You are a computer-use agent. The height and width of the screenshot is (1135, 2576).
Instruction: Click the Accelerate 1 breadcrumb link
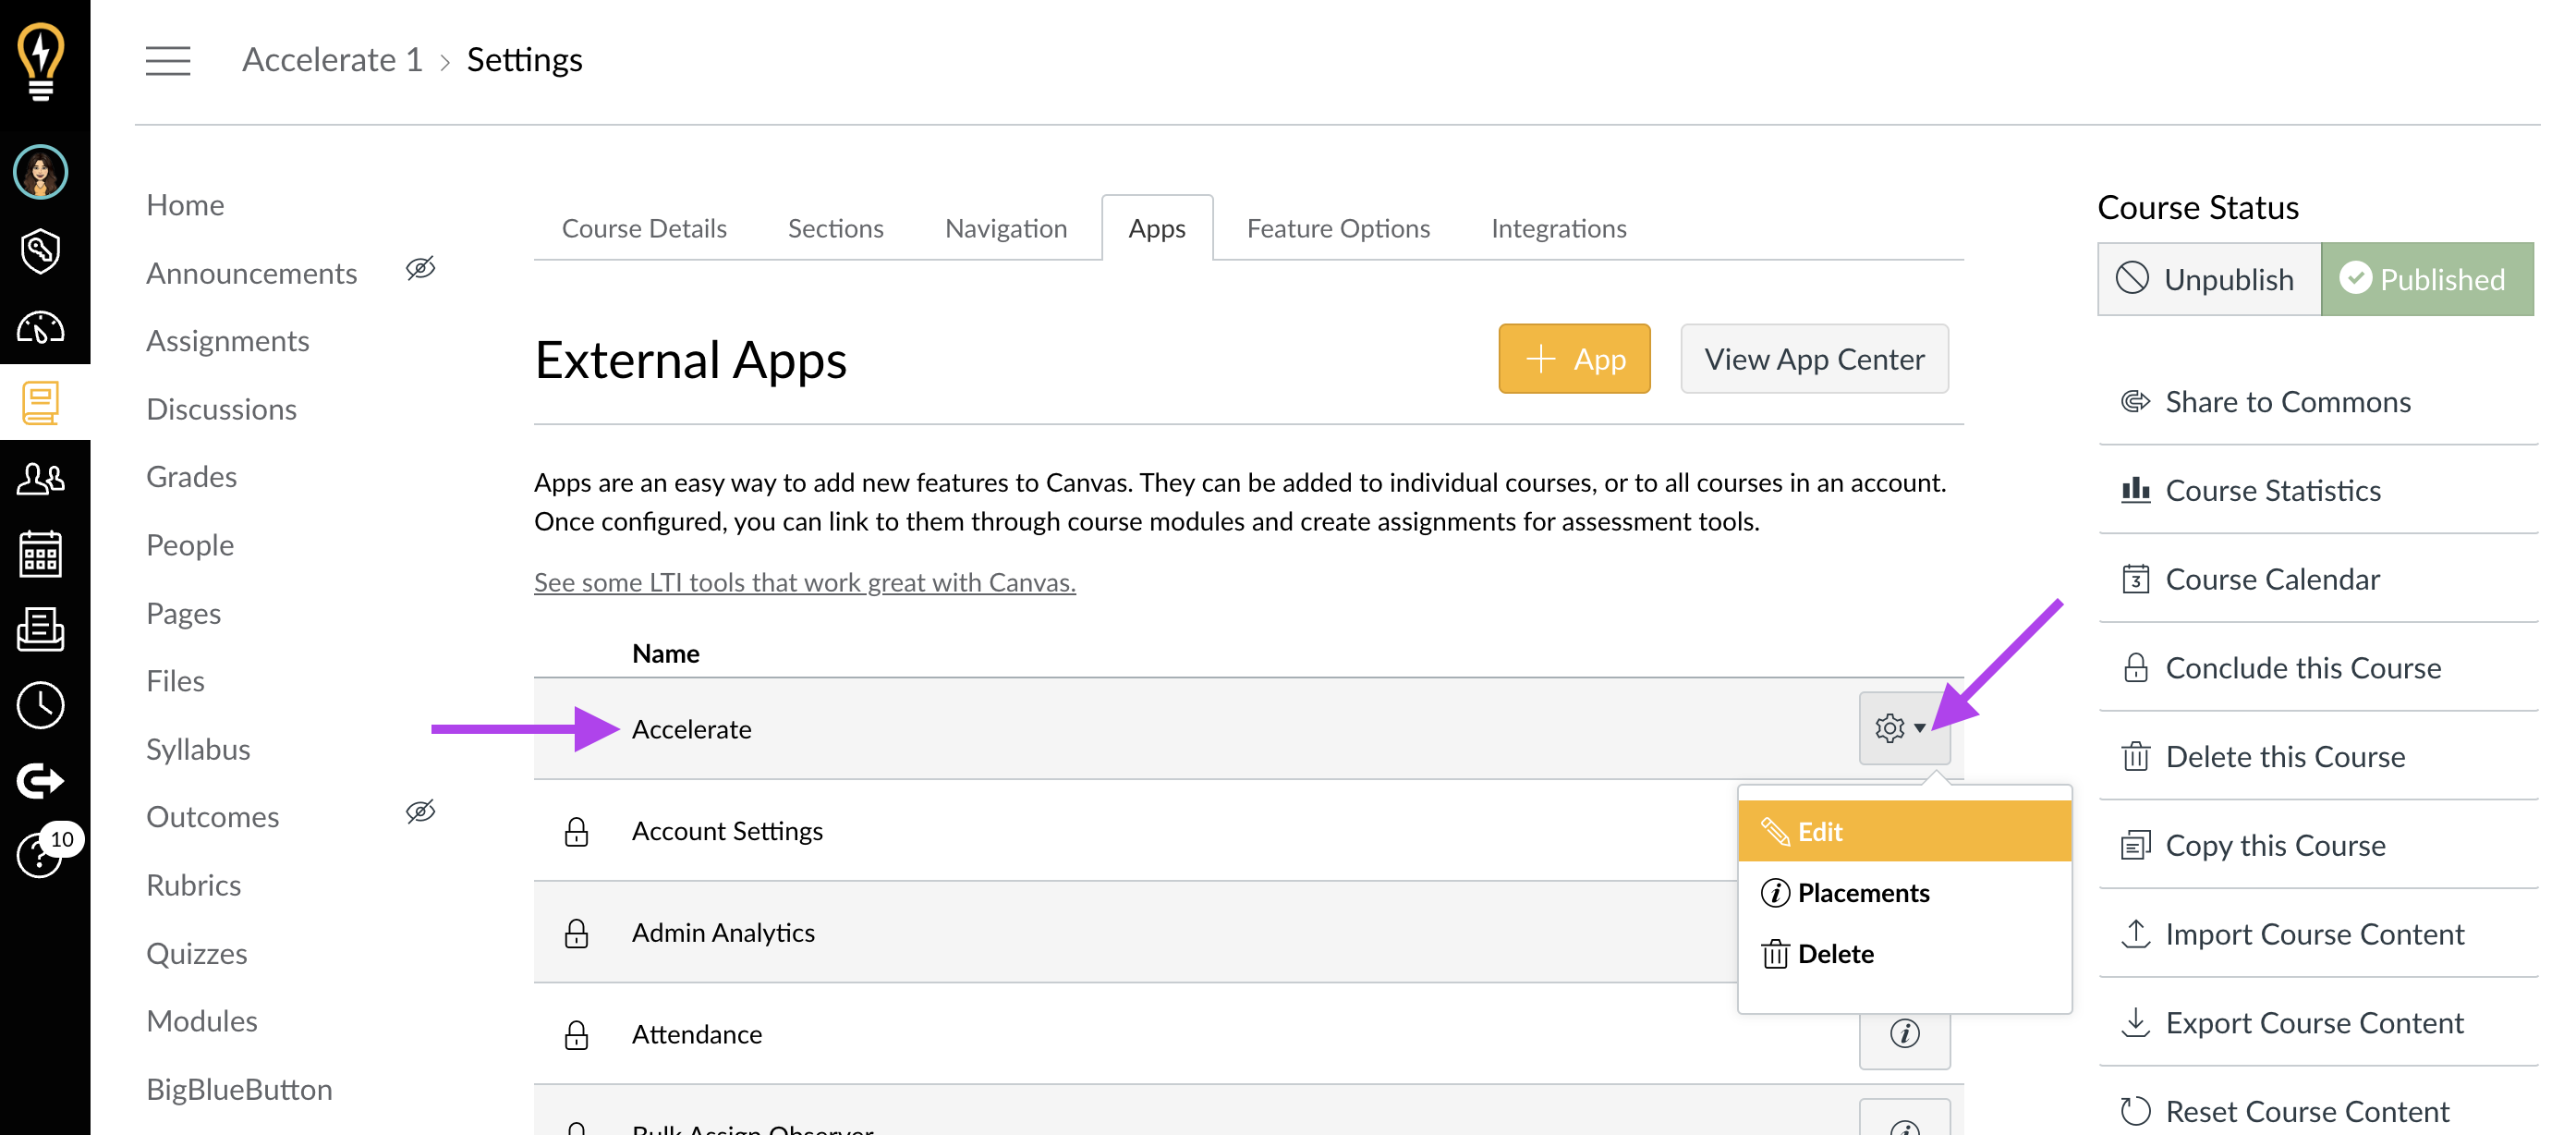tap(332, 60)
